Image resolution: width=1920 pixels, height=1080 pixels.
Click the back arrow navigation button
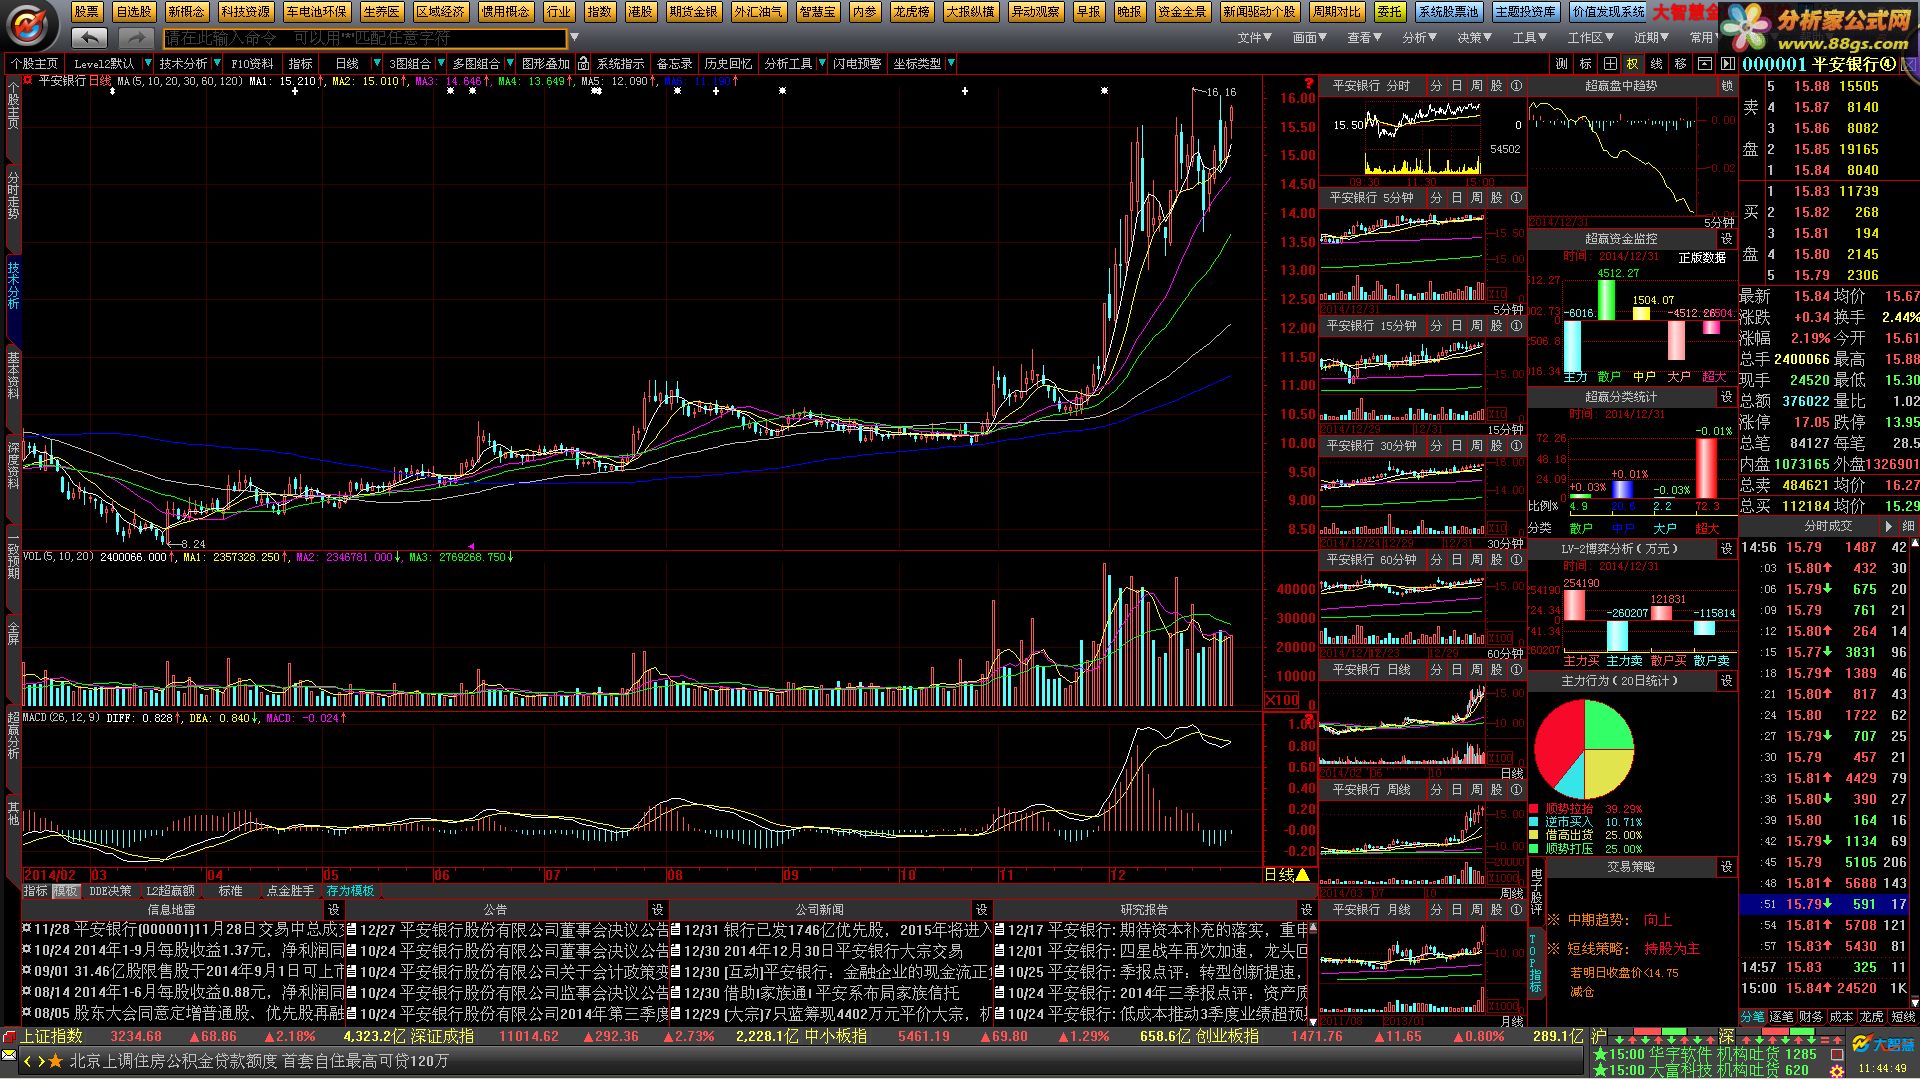90,38
